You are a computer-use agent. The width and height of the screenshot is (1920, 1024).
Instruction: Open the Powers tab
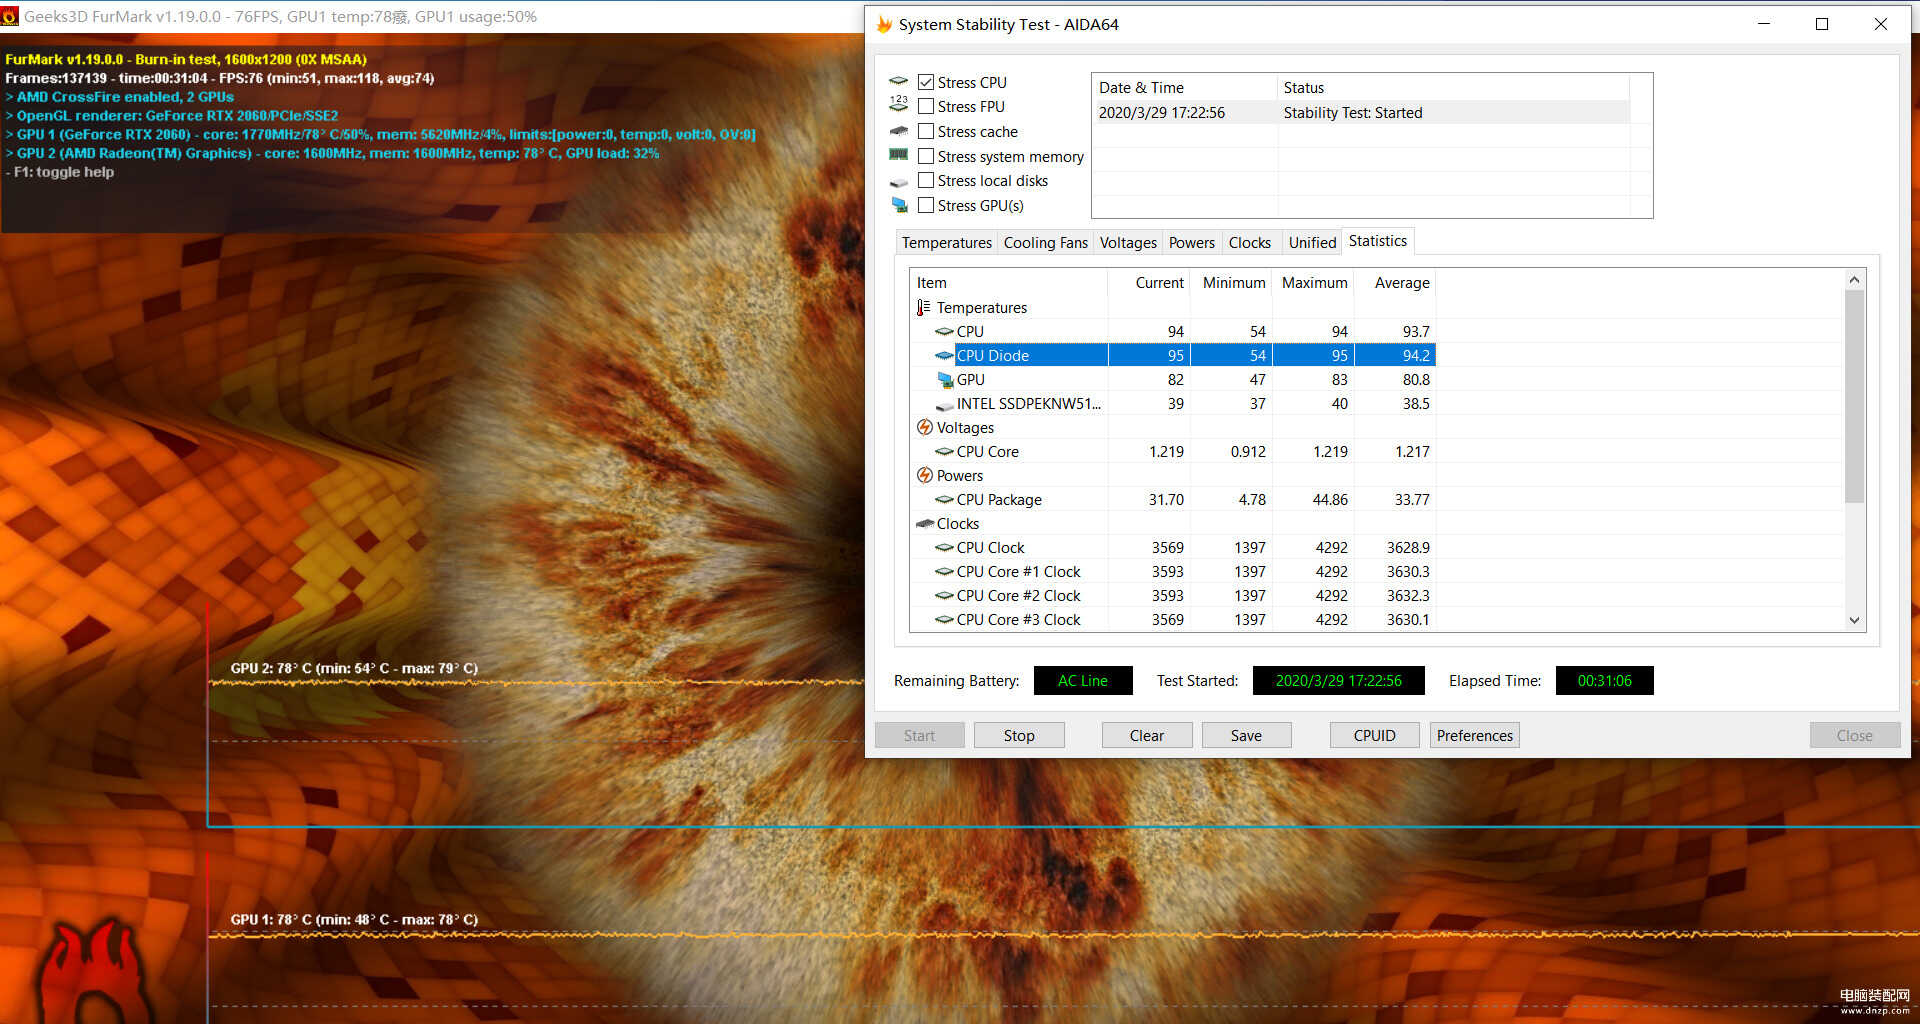coord(1191,243)
